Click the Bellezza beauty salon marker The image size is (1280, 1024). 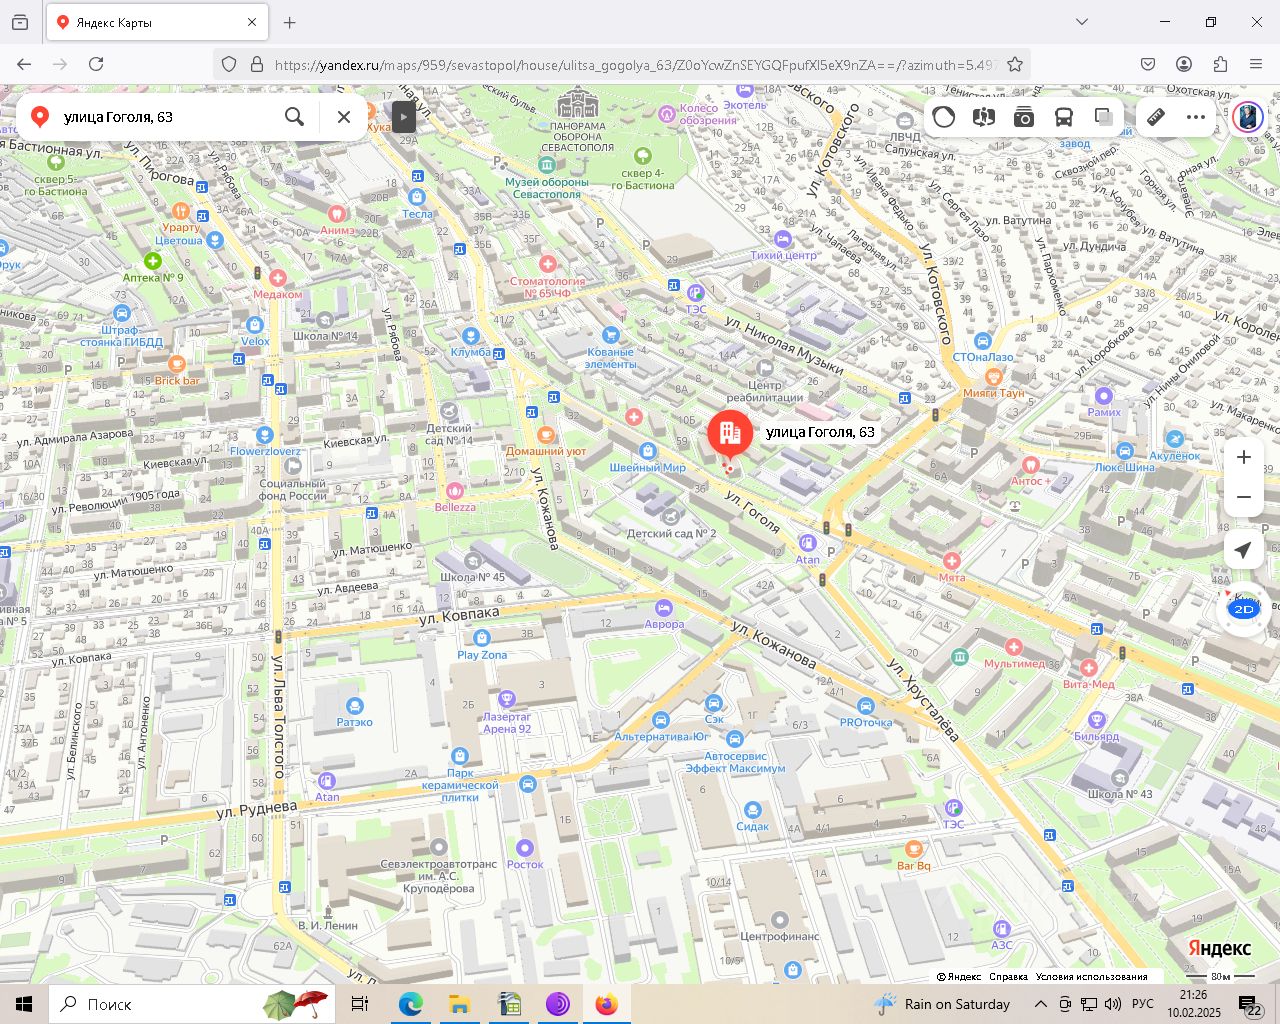coord(455,491)
